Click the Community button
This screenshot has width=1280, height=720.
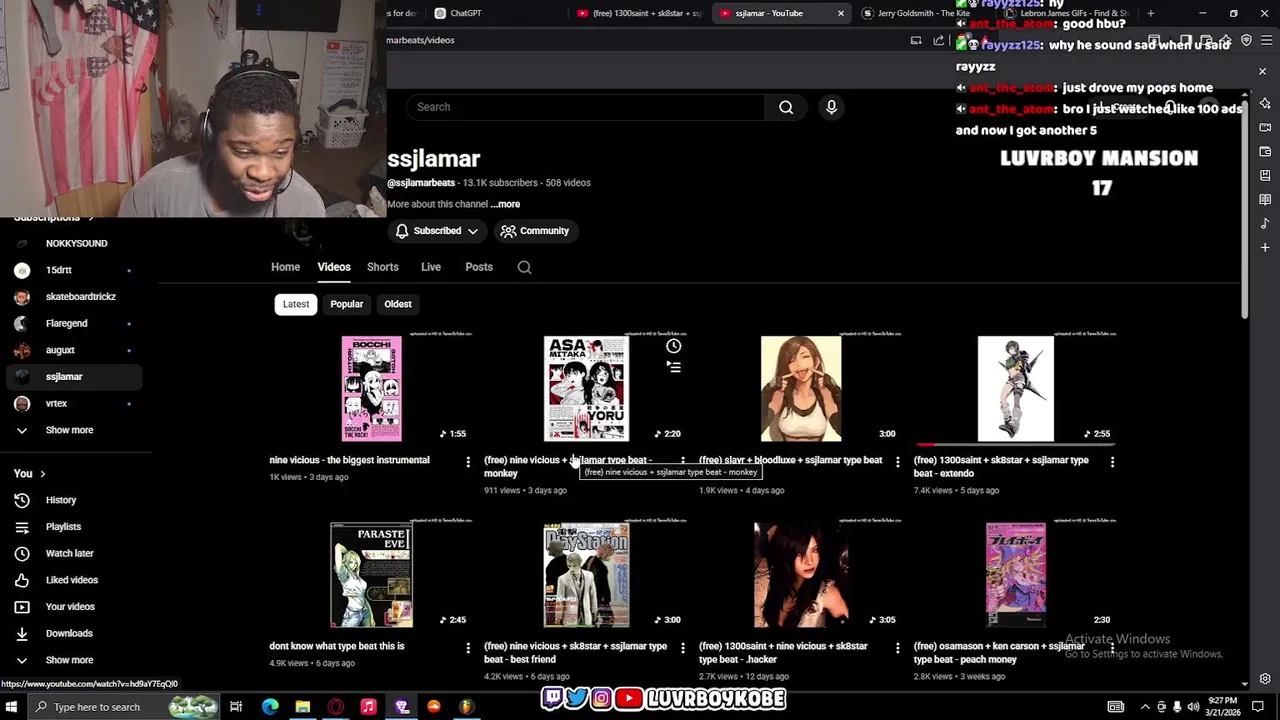pyautogui.click(x=535, y=231)
